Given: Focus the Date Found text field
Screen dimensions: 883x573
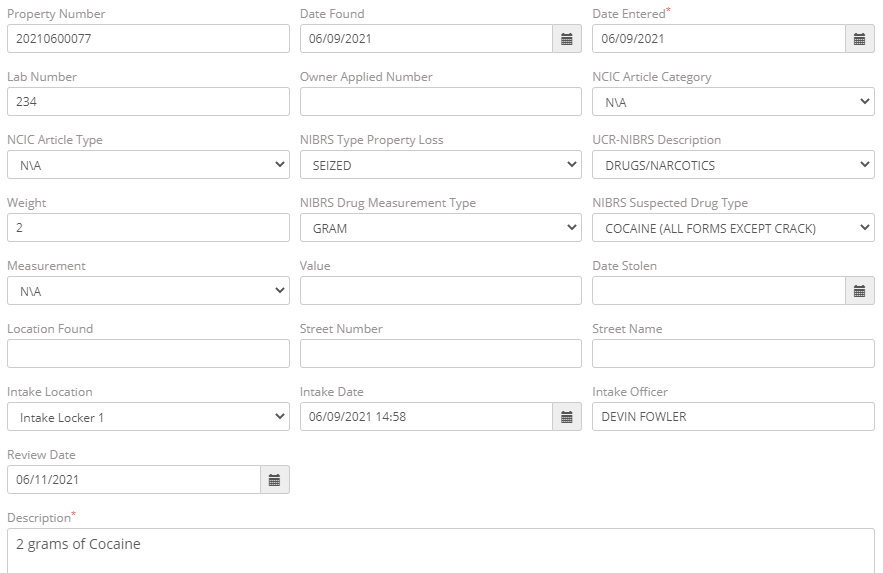Looking at the screenshot, I should click(x=426, y=39).
